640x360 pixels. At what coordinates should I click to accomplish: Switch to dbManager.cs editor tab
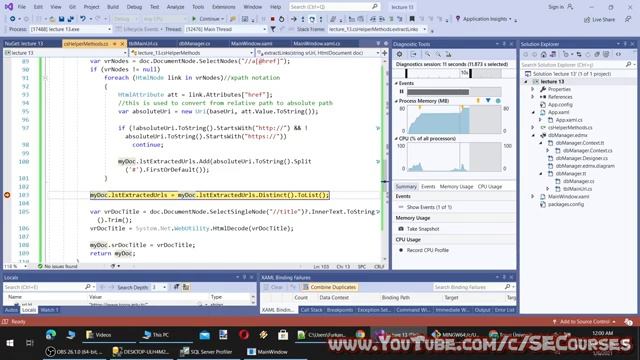tap(194, 44)
